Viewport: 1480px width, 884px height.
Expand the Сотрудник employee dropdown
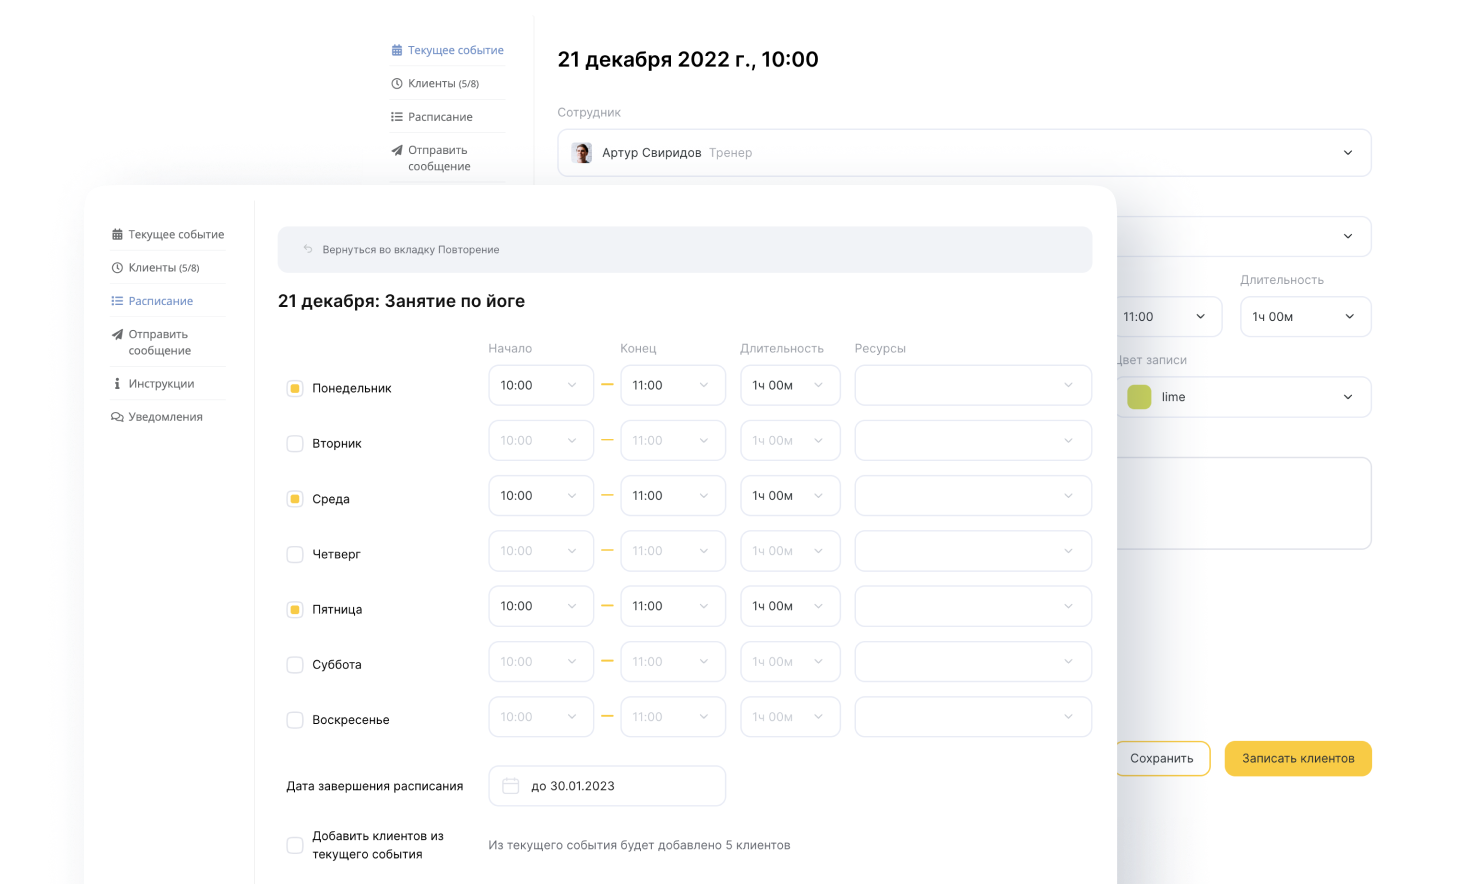(964, 153)
